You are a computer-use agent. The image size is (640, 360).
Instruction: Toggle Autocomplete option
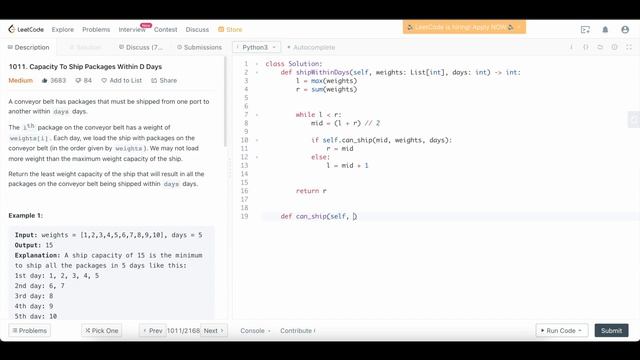[311, 47]
